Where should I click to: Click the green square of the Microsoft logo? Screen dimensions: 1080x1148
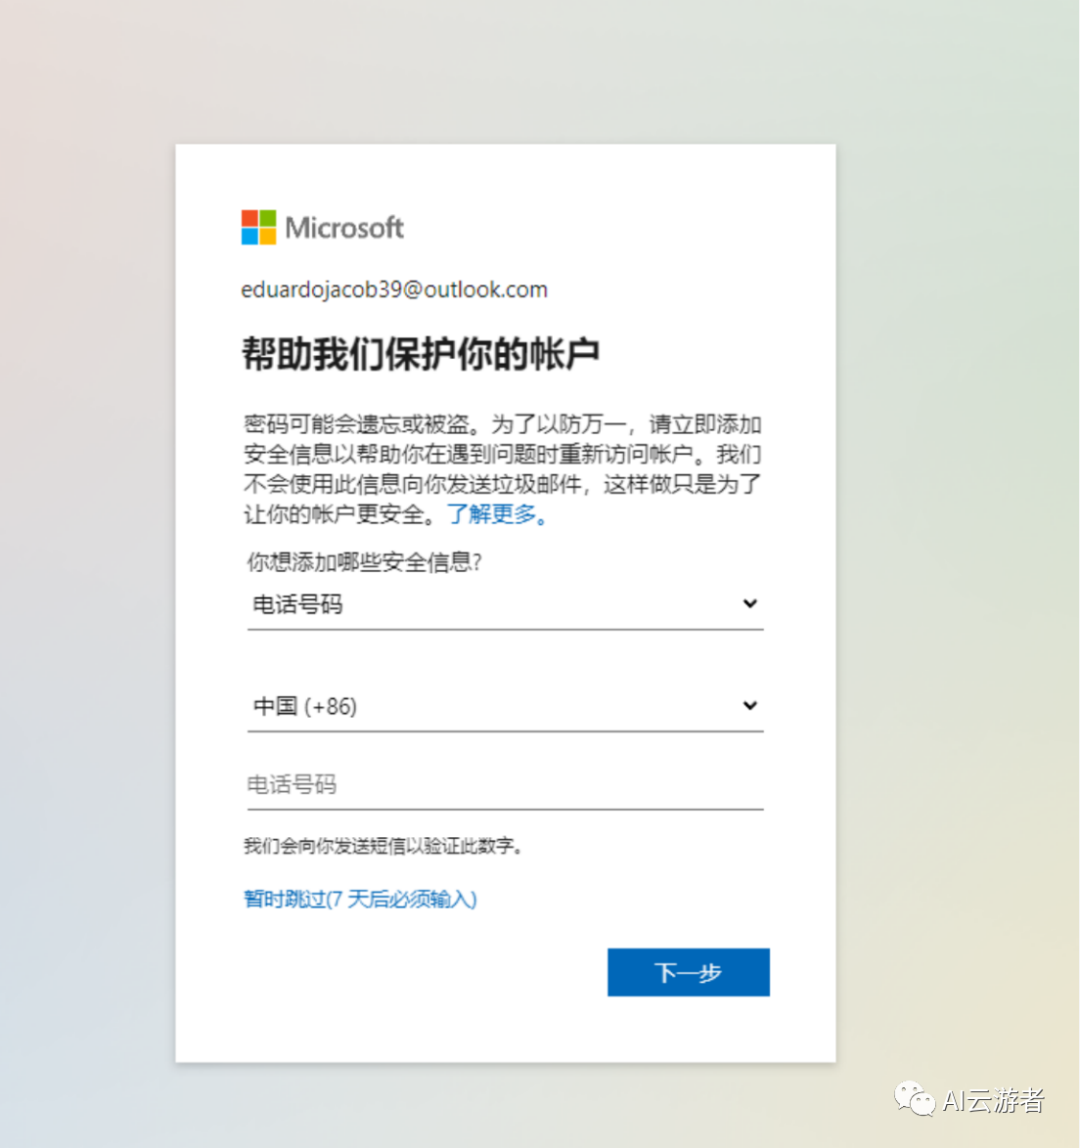267,218
